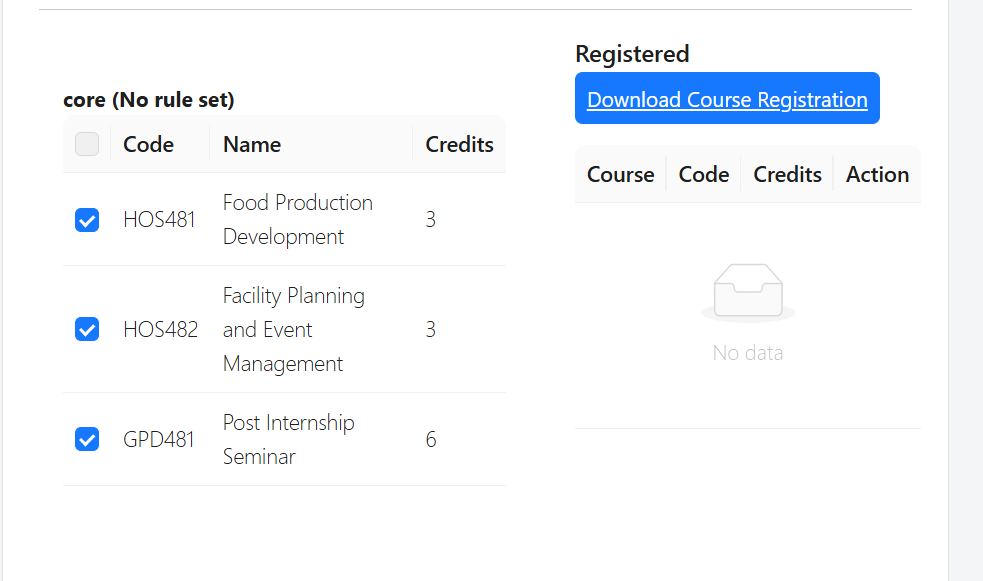This screenshot has width=983, height=581.
Task: Click the Credits header in Registered table
Action: click(x=787, y=174)
